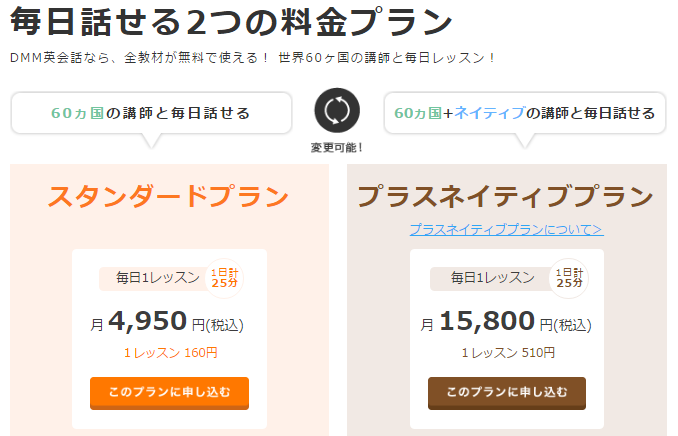Viewport: 678px width, 436px height.
Task: Open the プラスネイティブプランについて link
Action: tap(506, 229)
